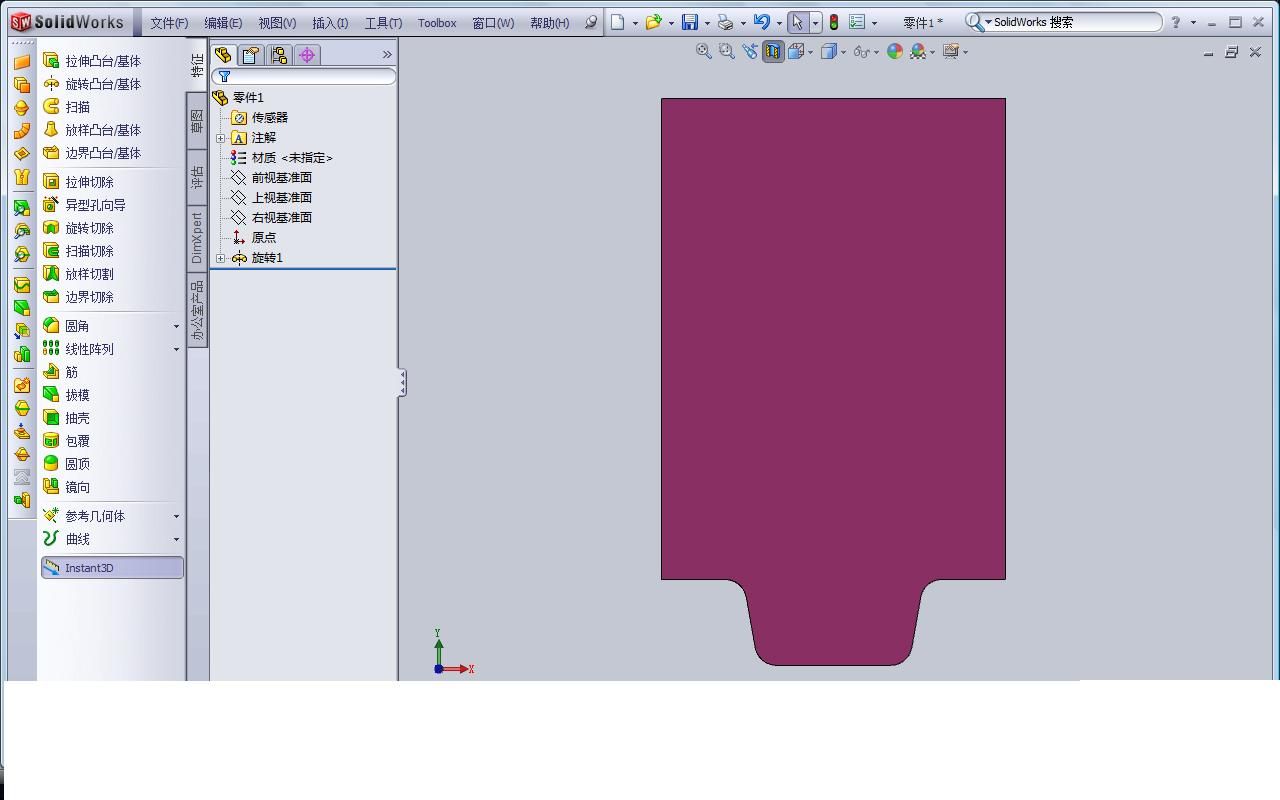Select the 线性阵列 linear pattern tool
Viewport: 1280px width, 800px height.
click(x=78, y=349)
